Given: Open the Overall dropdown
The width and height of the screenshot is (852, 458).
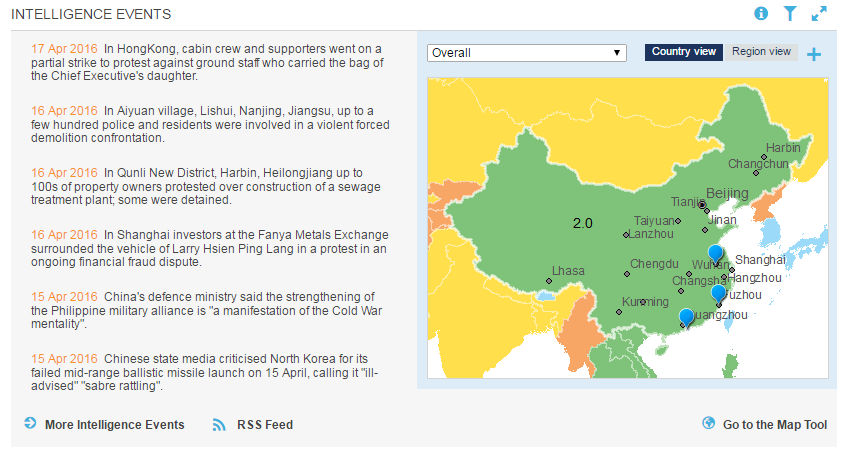Looking at the screenshot, I should 526,53.
